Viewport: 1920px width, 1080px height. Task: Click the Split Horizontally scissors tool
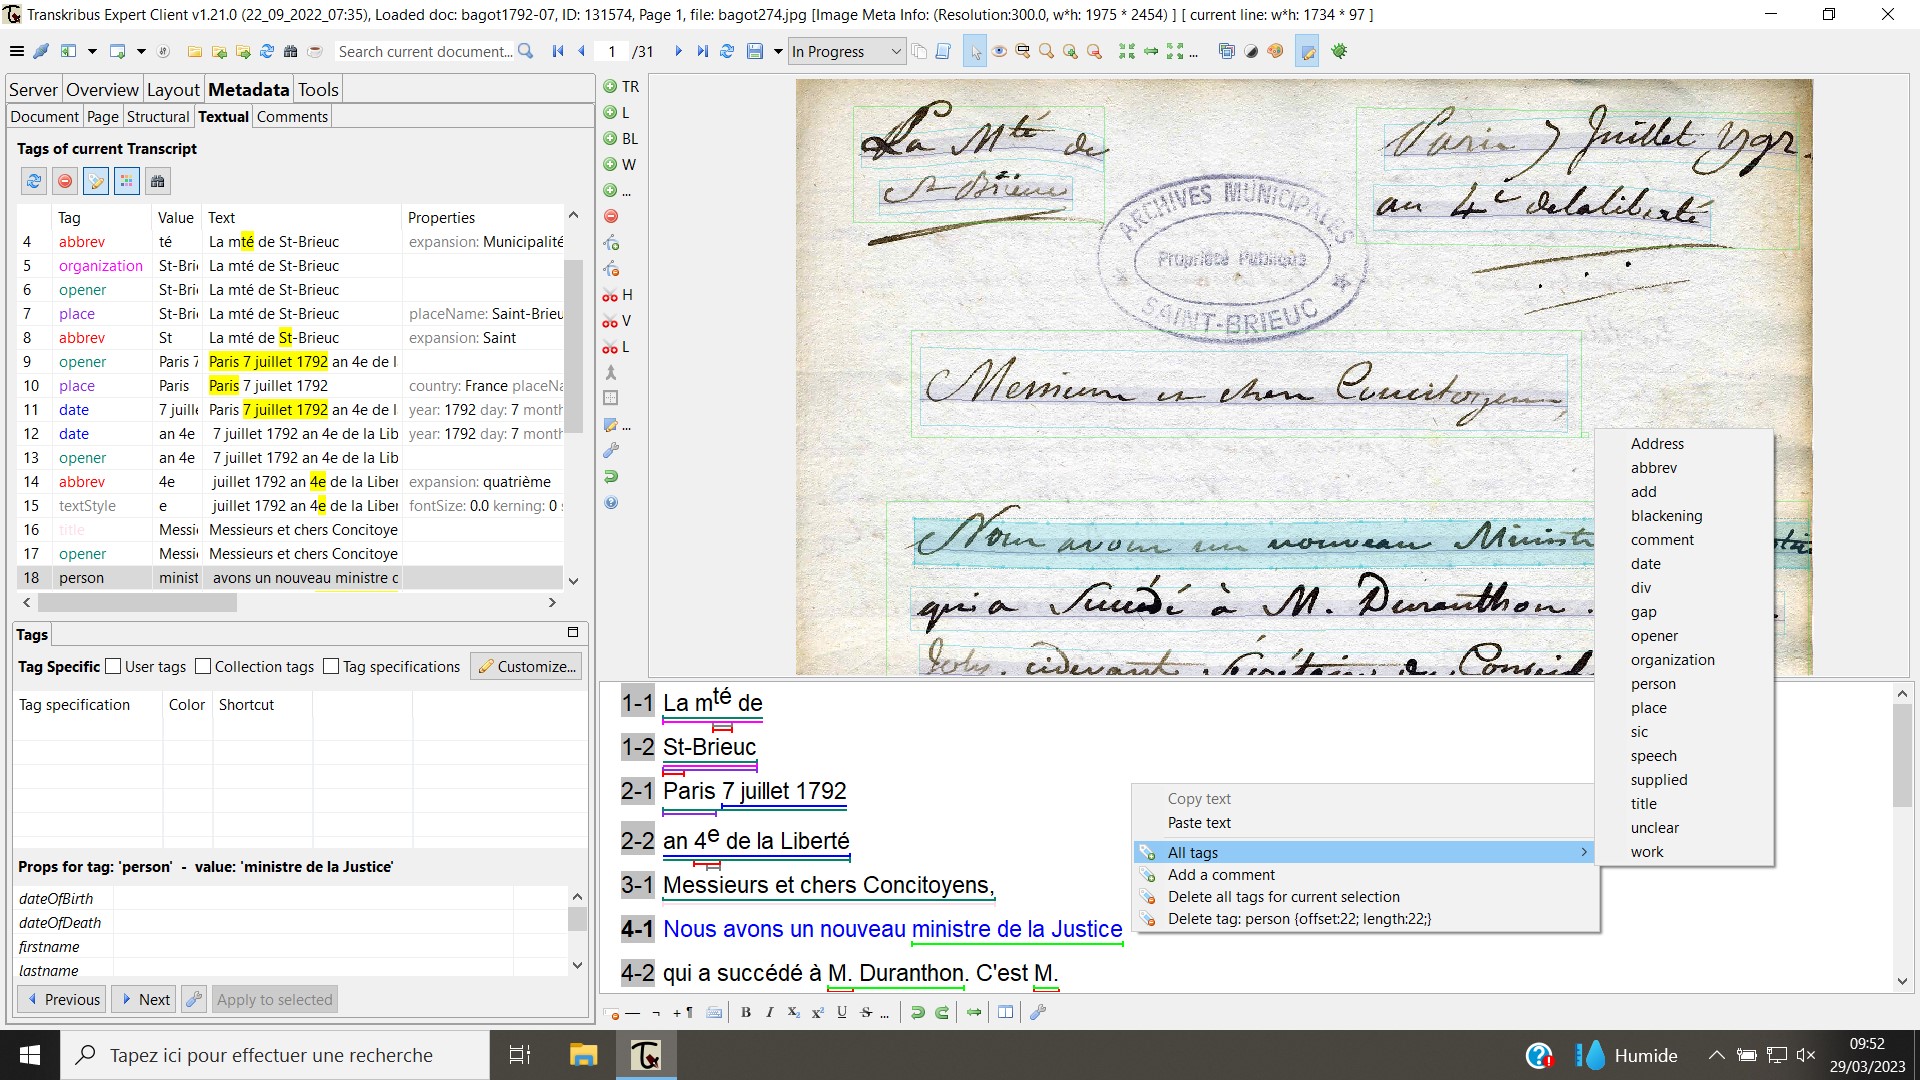pos(613,295)
